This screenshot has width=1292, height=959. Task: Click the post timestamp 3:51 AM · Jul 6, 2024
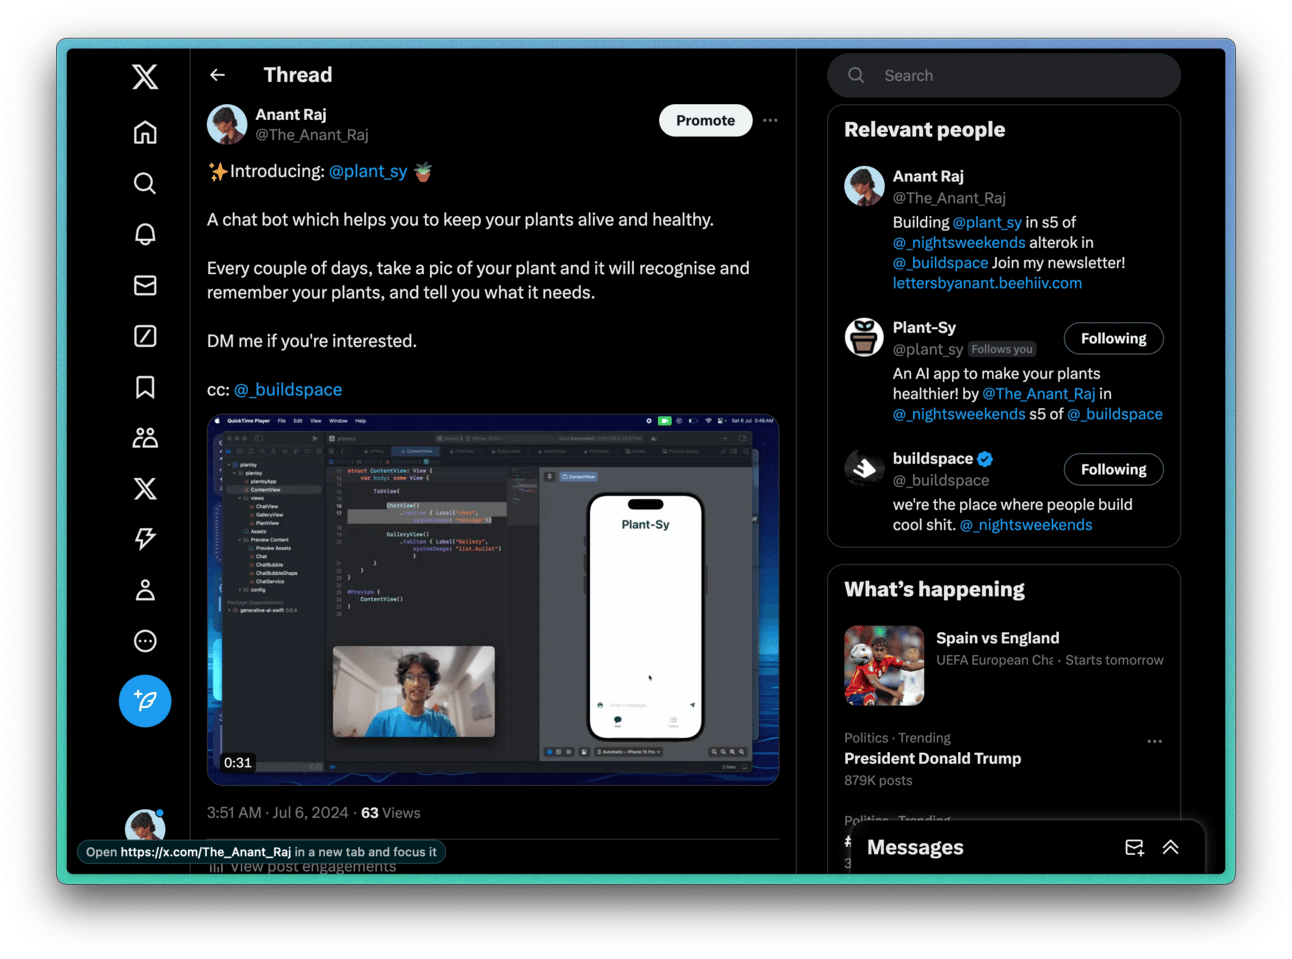[x=278, y=813]
